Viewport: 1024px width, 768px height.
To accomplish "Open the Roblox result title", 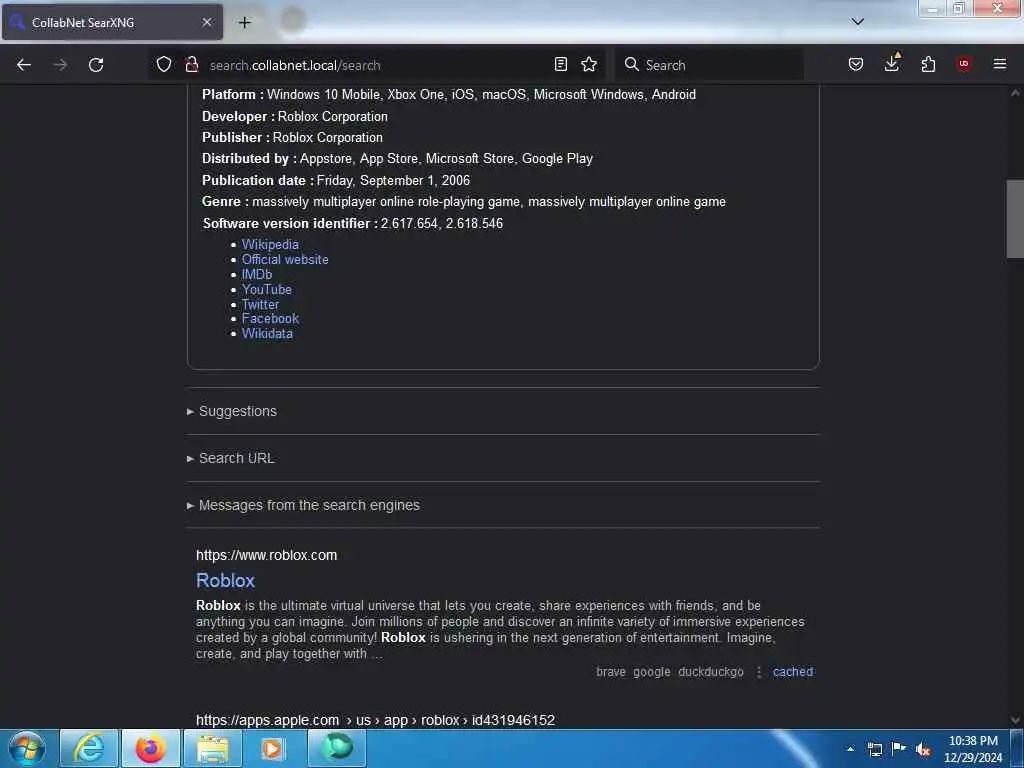I will click(x=225, y=581).
